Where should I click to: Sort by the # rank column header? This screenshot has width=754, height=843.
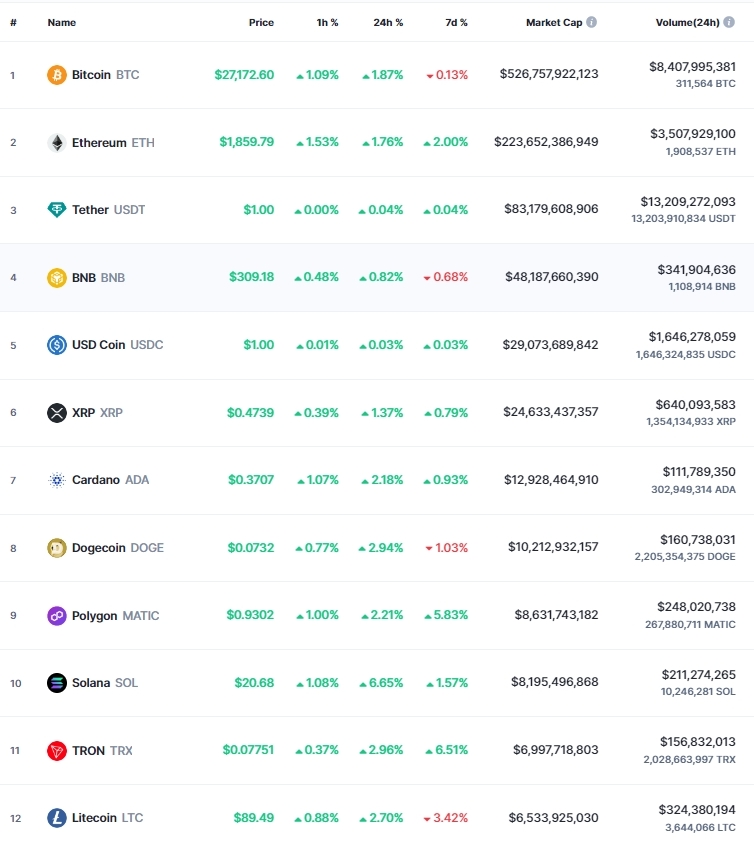click(x=13, y=23)
